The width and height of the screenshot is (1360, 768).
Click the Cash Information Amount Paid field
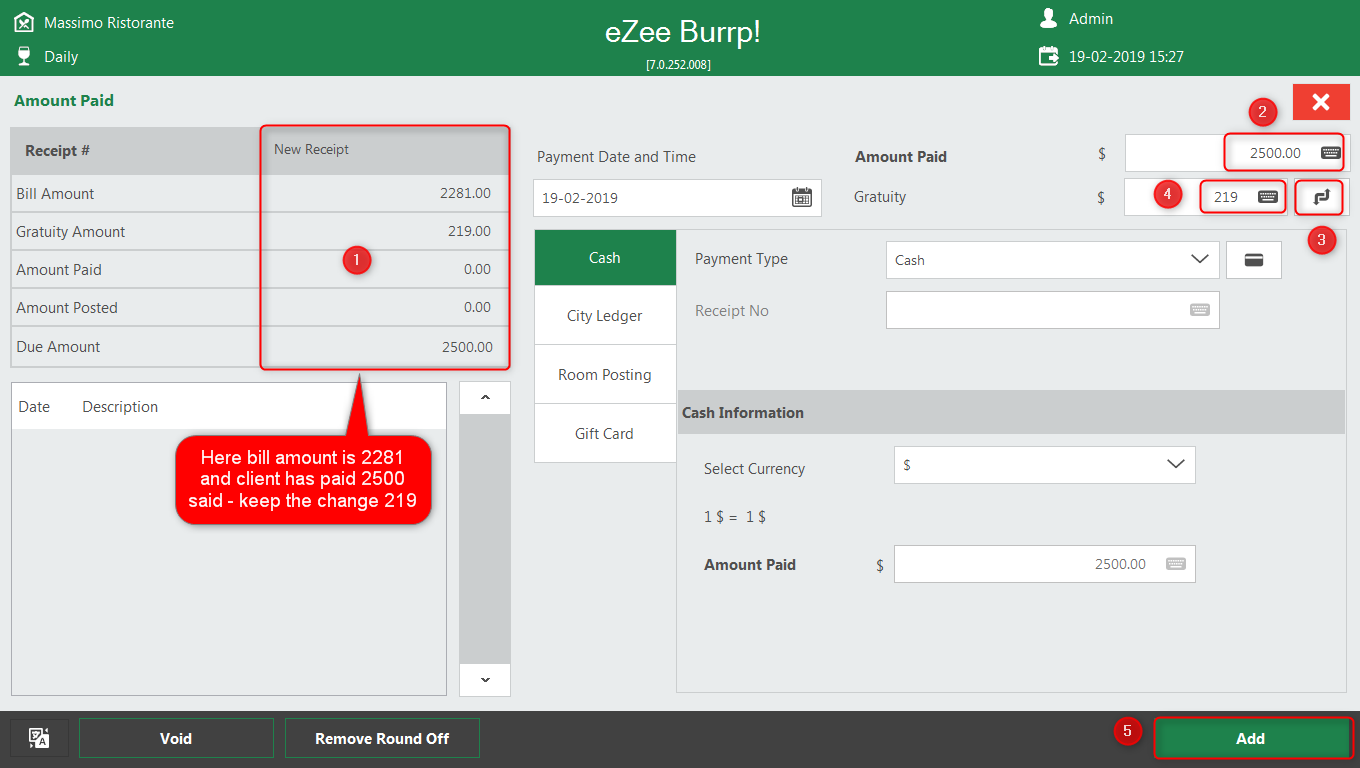[x=1044, y=564]
